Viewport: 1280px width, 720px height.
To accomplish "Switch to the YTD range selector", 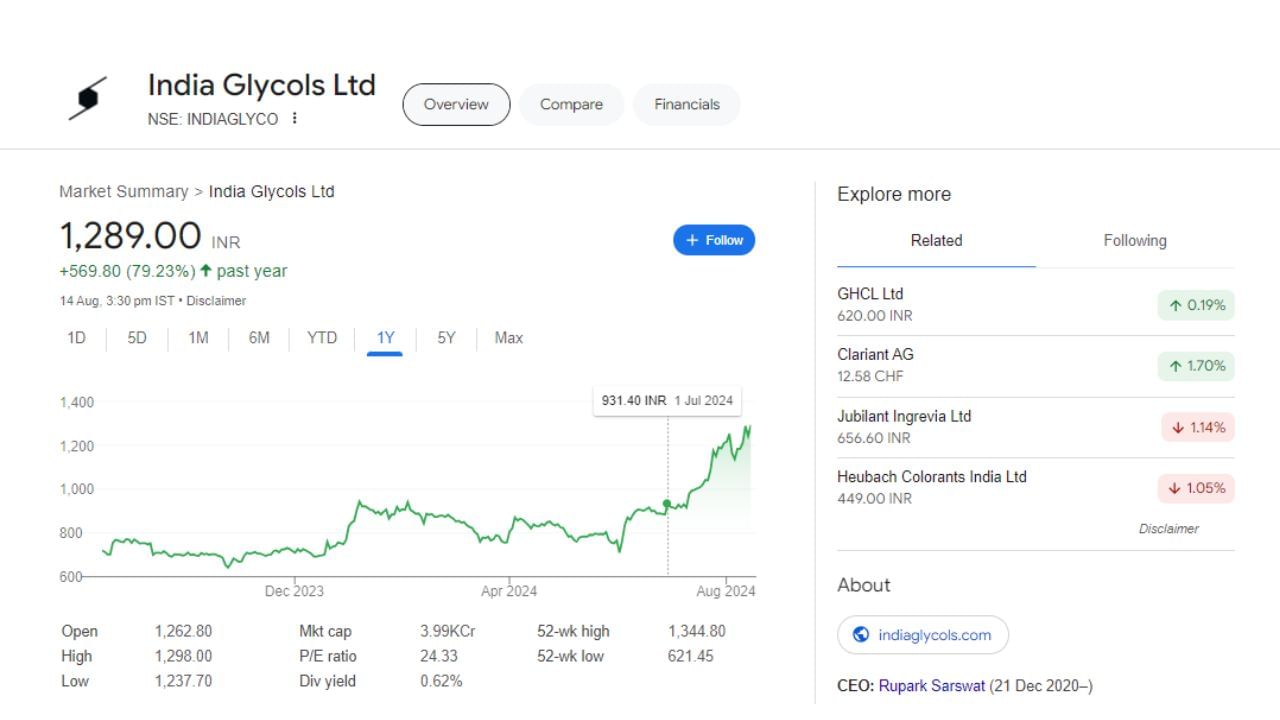I will pos(322,338).
